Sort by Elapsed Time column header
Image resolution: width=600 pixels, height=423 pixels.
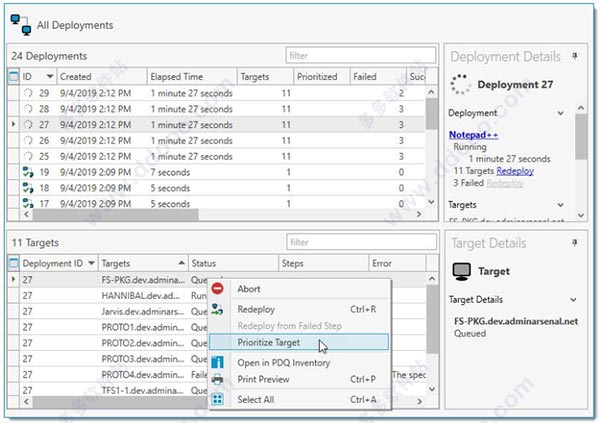click(x=192, y=76)
